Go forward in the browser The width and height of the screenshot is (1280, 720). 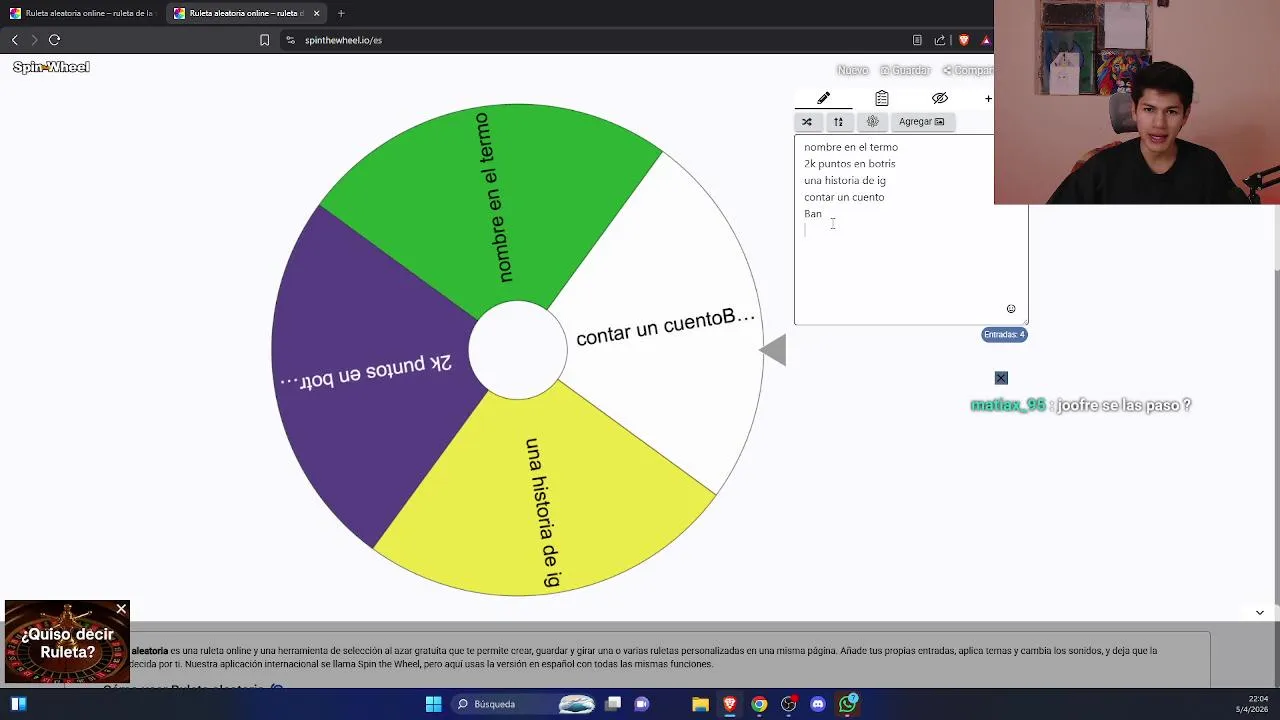pyautogui.click(x=34, y=40)
